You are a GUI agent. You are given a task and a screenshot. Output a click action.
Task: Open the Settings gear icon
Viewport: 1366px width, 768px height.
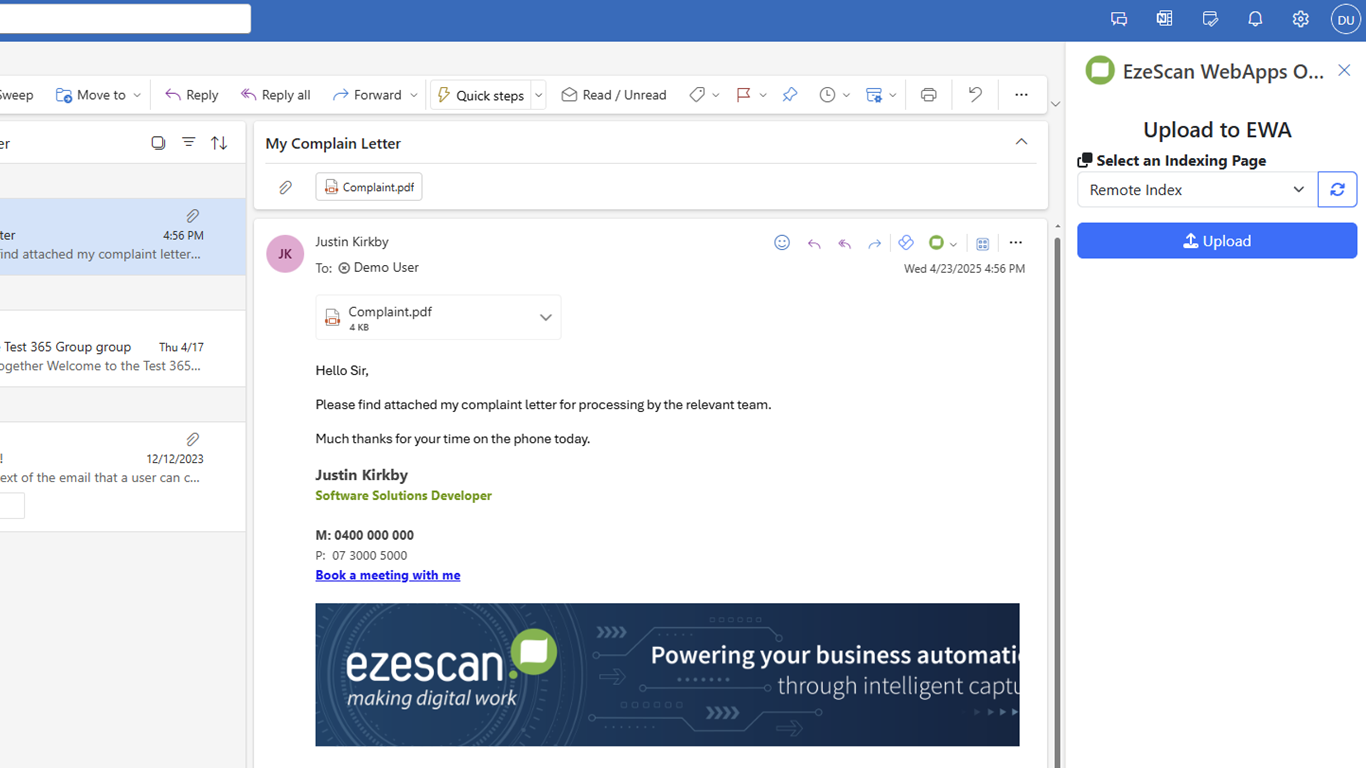[x=1300, y=19]
